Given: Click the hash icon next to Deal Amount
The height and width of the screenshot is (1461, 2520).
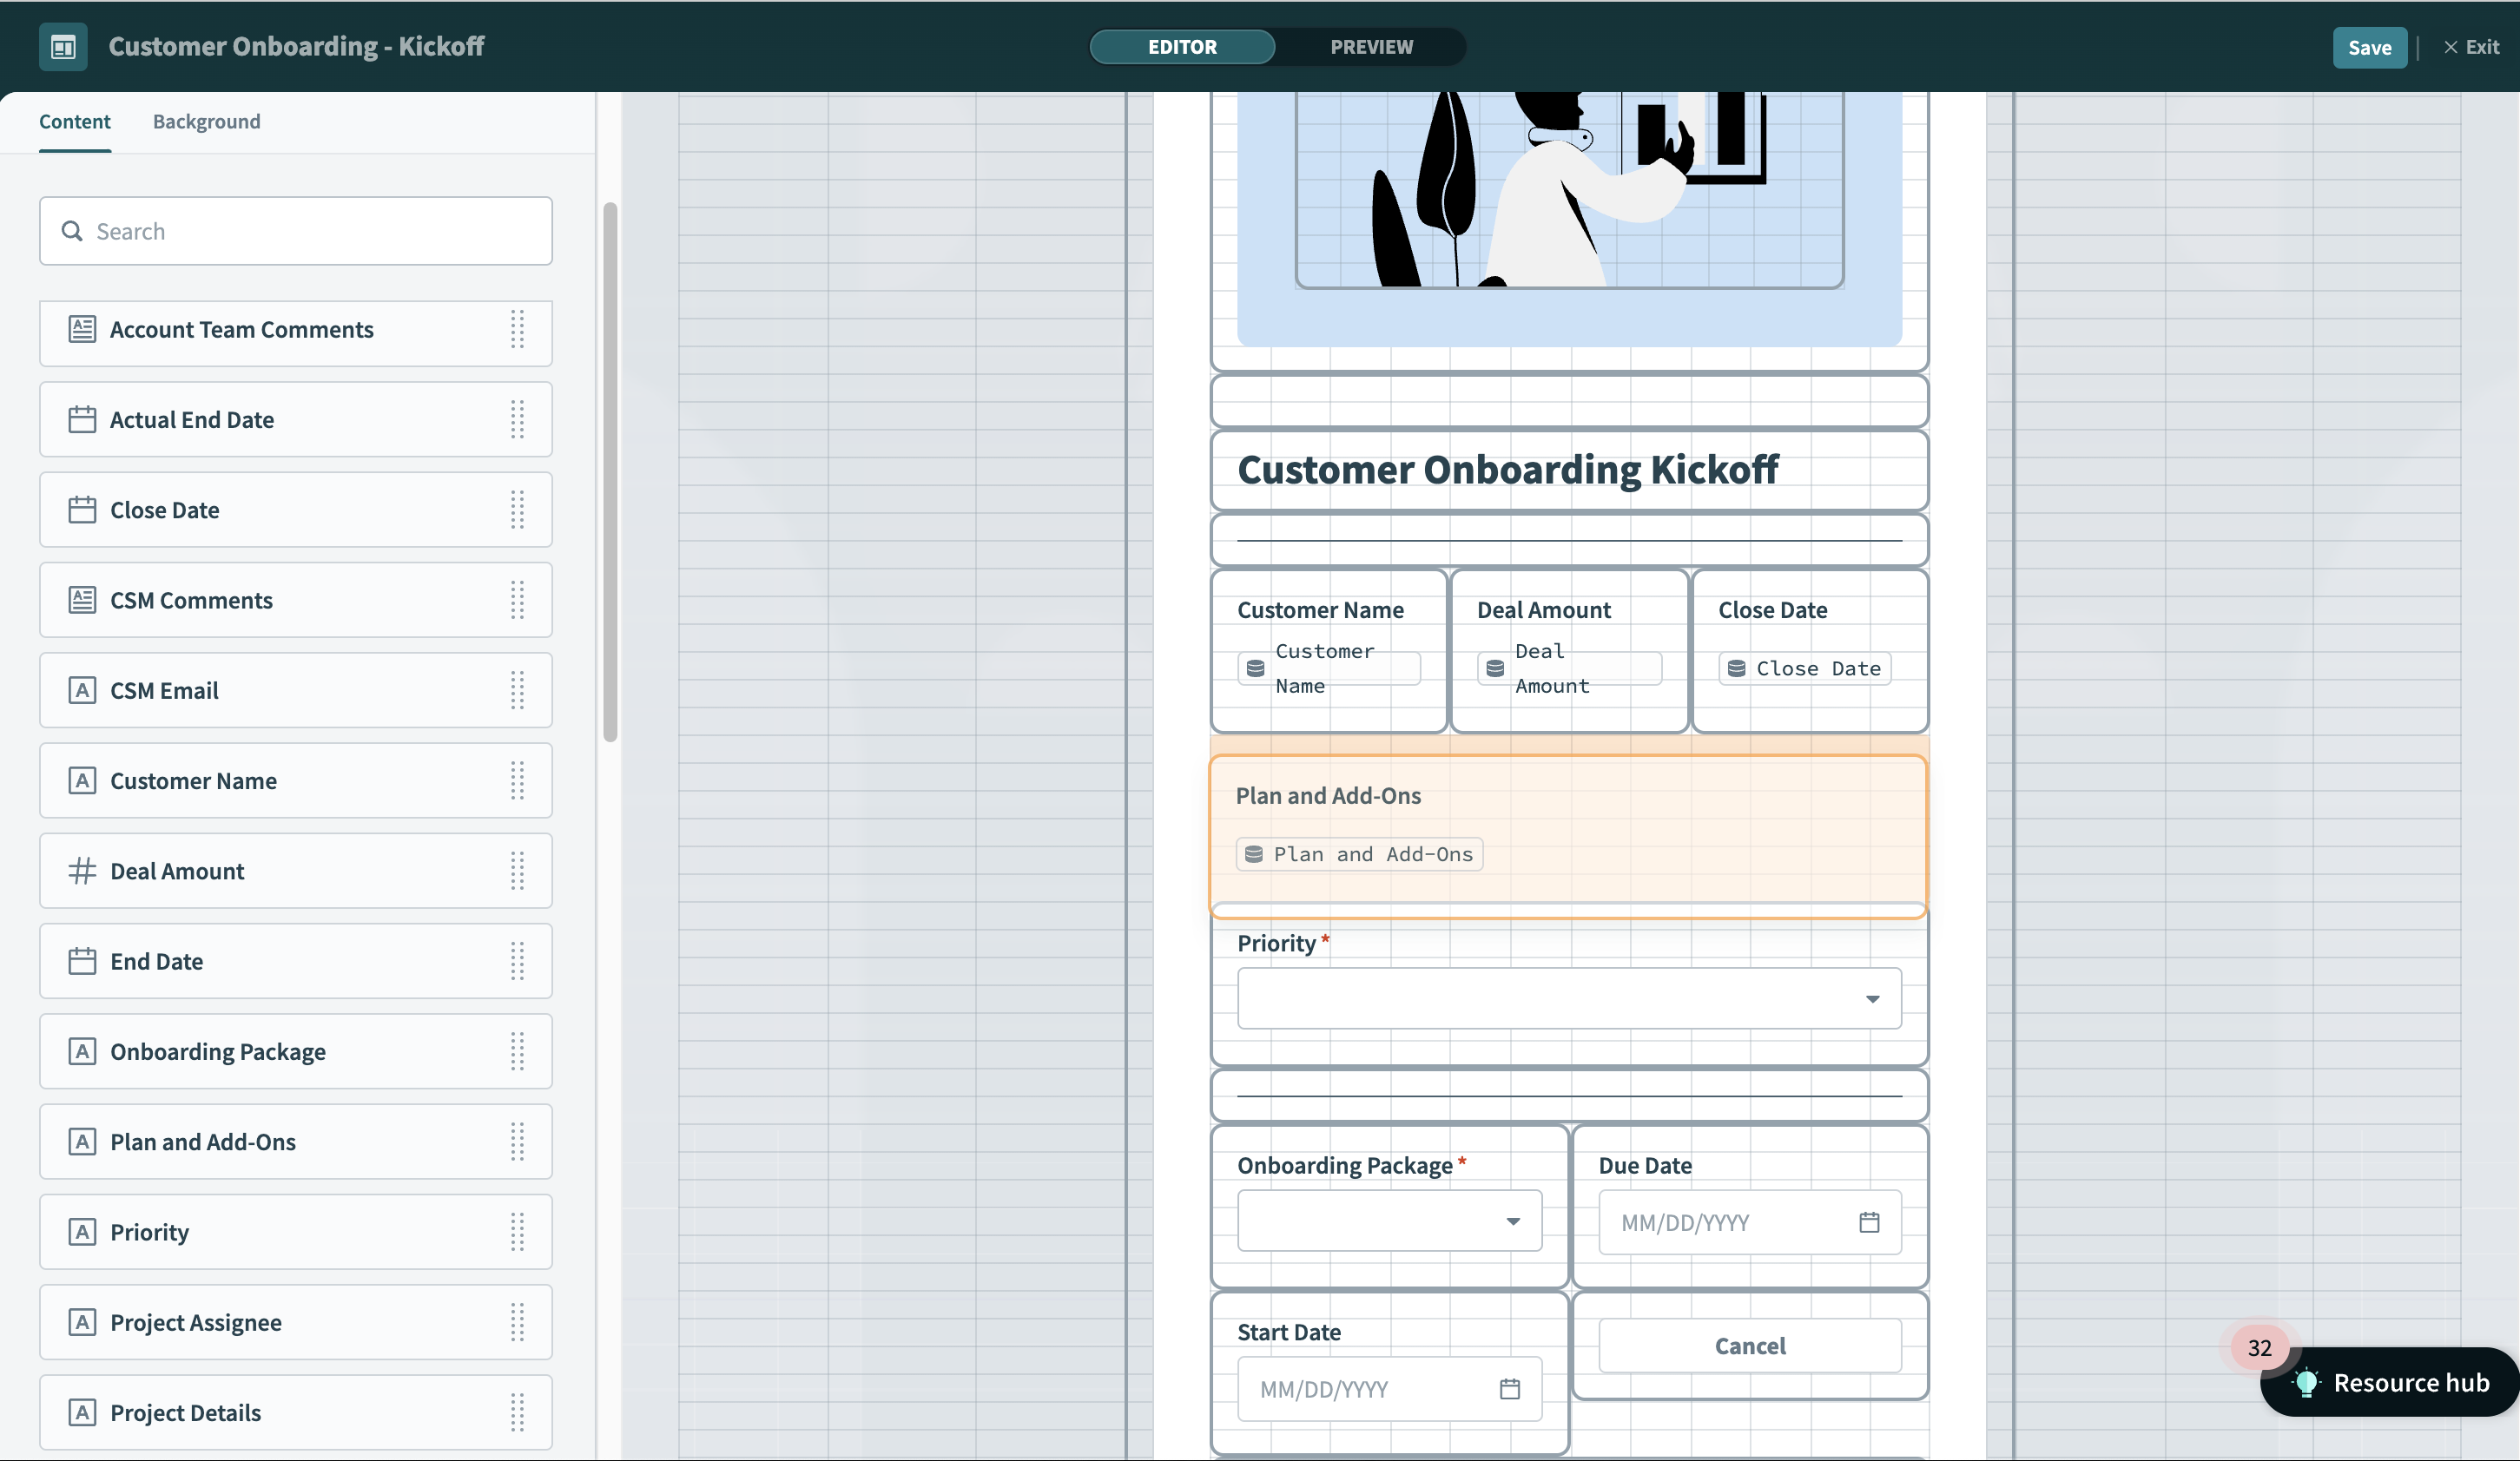Looking at the screenshot, I should point(82,871).
